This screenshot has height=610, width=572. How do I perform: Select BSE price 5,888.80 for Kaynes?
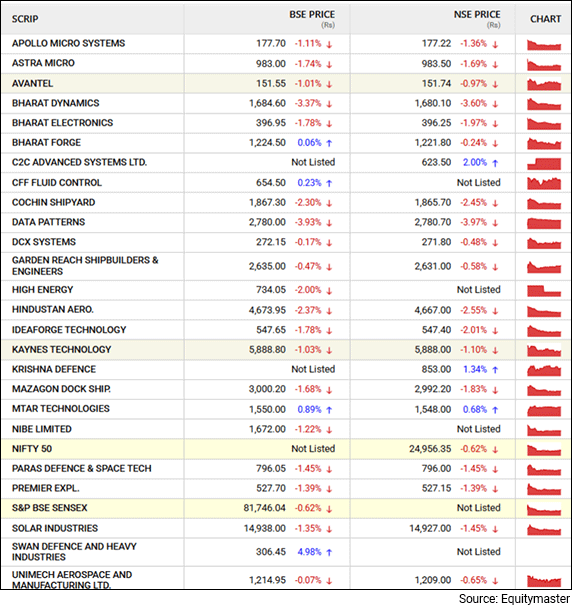coord(267,350)
